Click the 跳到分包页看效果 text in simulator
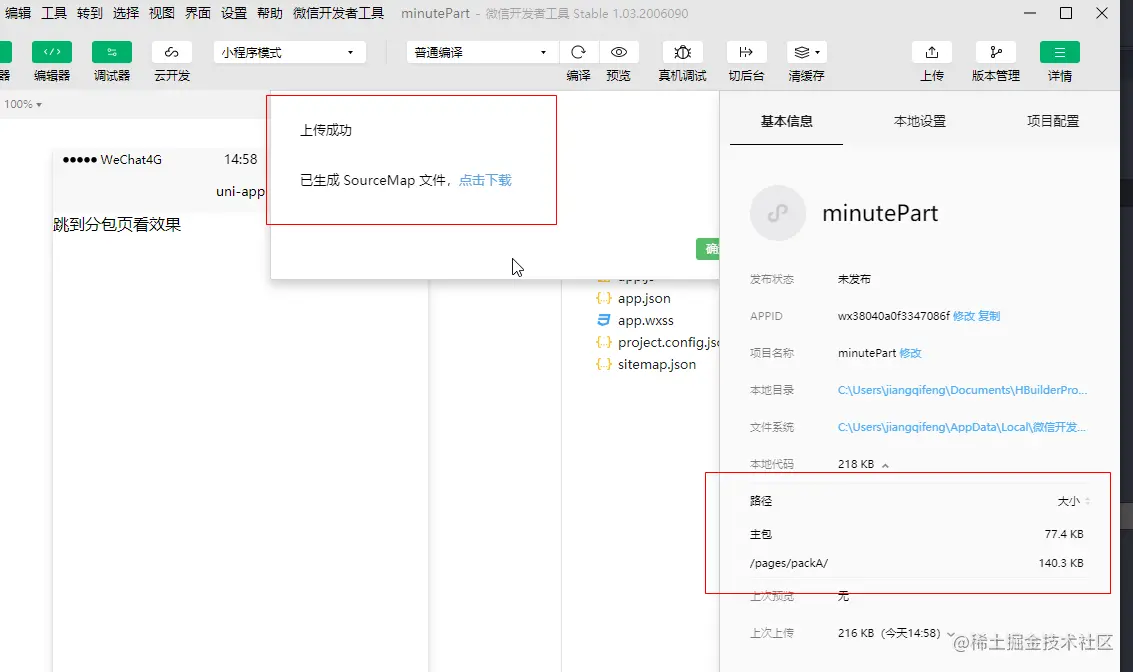The height and width of the screenshot is (672, 1133). 117,225
